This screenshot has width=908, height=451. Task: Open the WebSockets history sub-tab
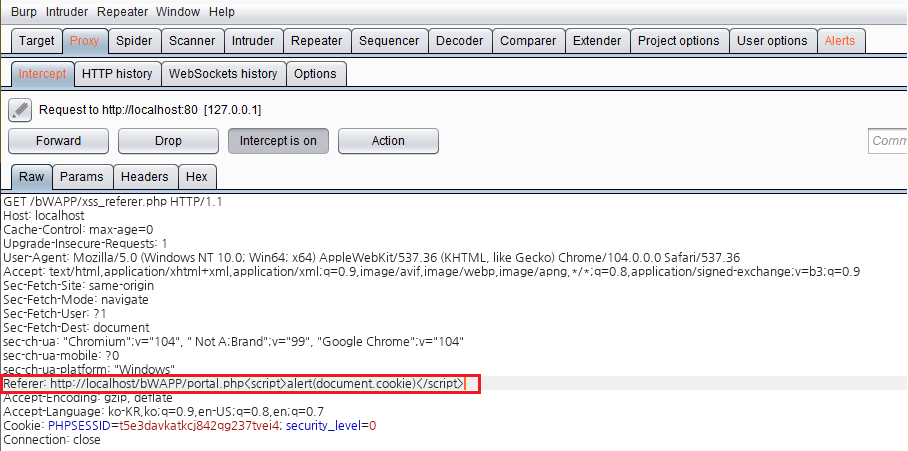(223, 74)
